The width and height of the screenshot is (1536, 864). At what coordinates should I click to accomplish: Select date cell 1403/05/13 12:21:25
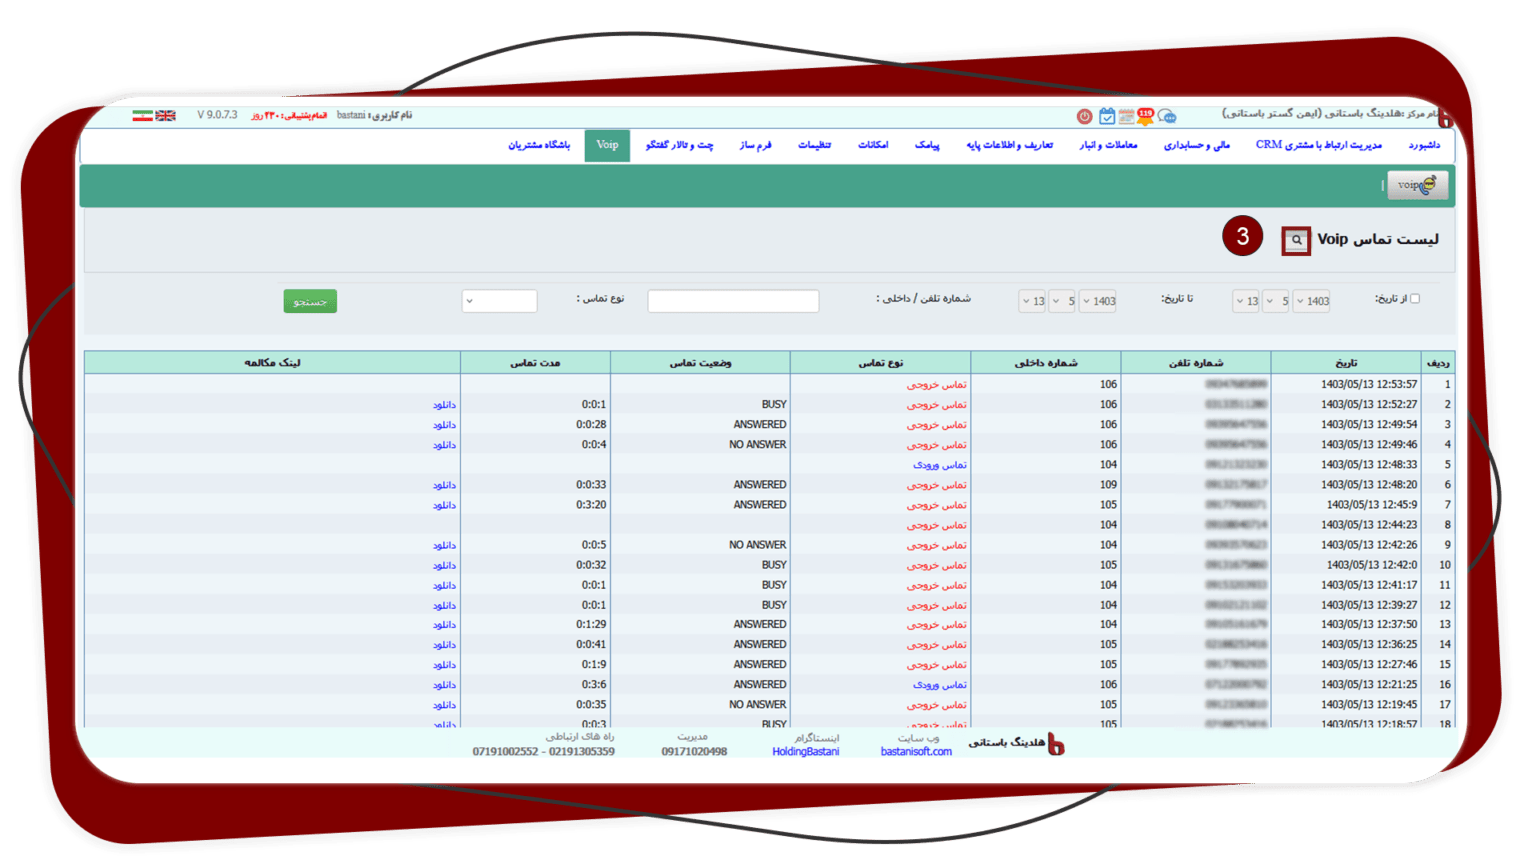[x=1369, y=685]
